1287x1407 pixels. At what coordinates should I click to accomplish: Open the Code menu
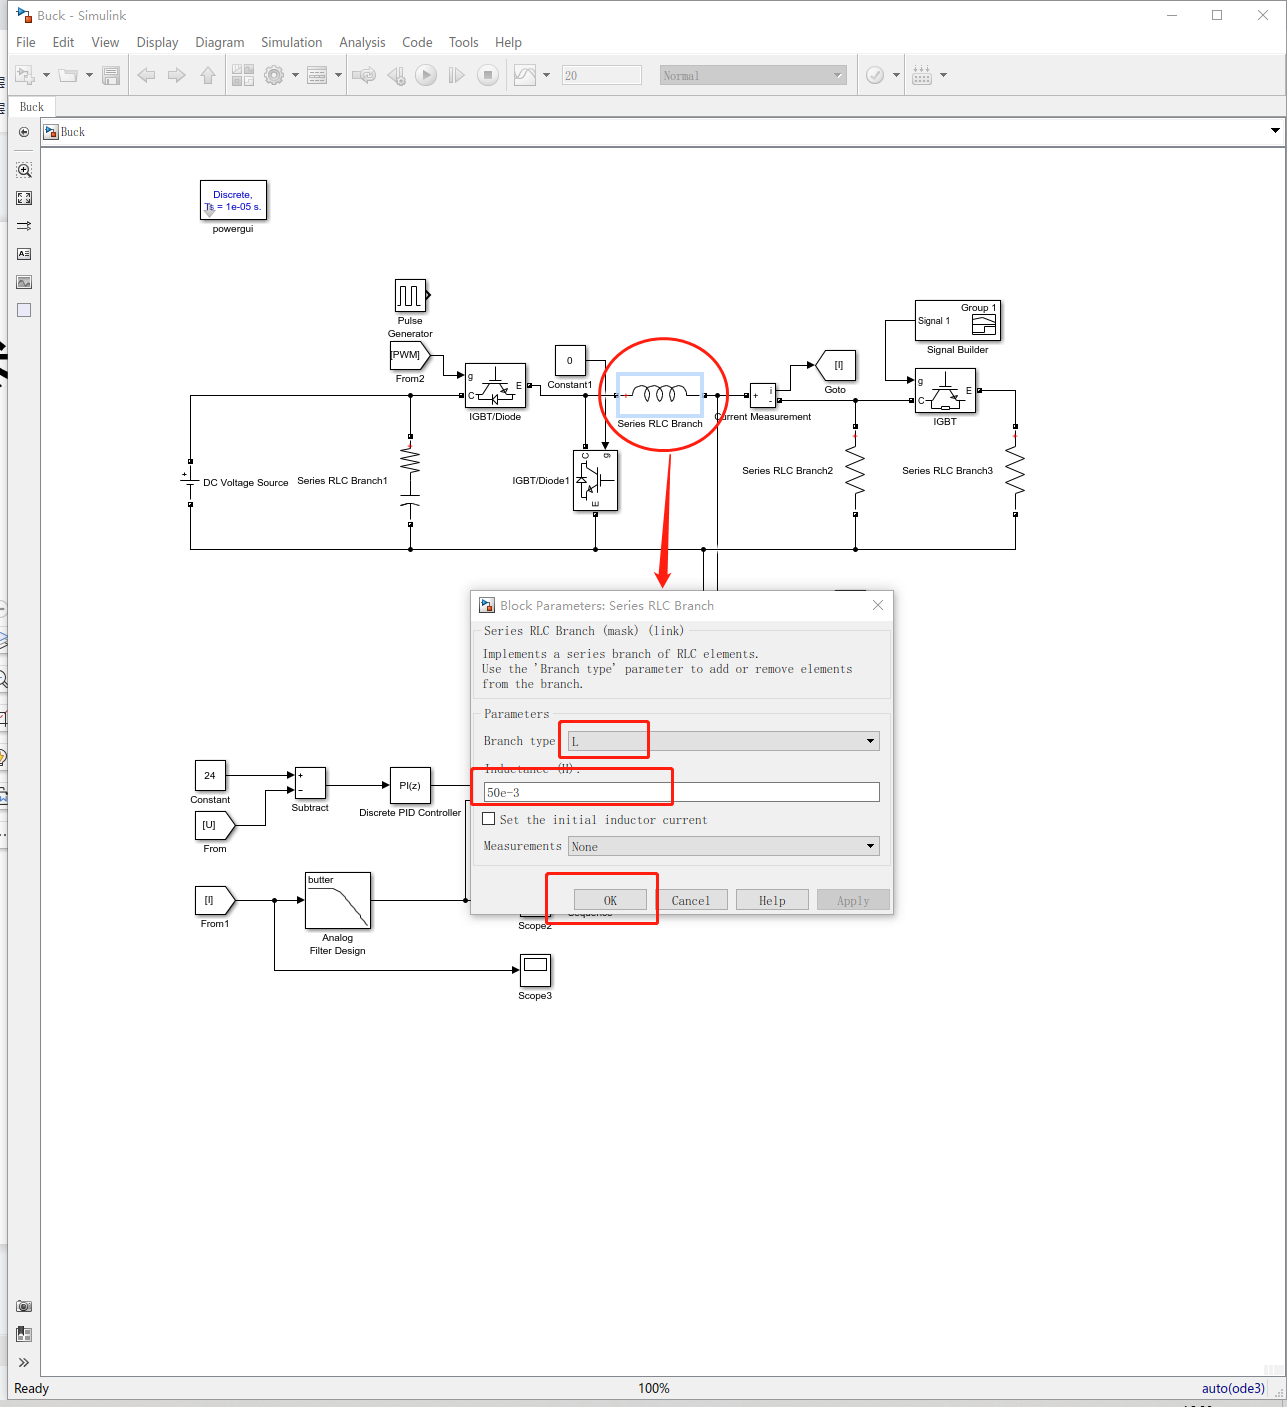417,42
